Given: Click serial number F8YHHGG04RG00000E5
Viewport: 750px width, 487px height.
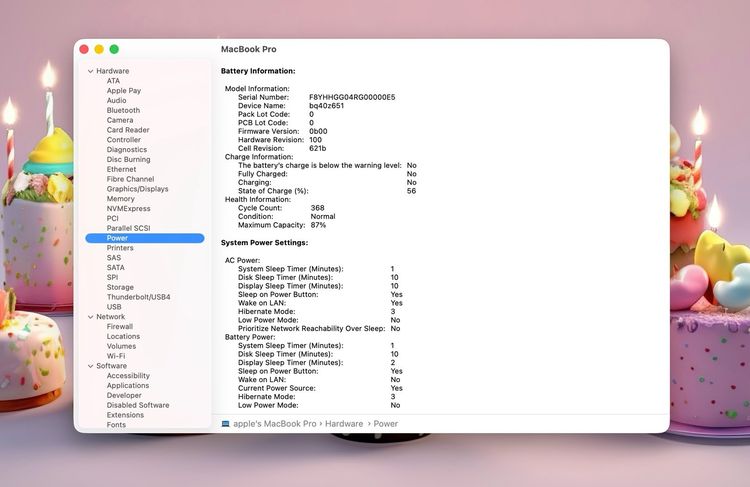Looking at the screenshot, I should pos(352,97).
